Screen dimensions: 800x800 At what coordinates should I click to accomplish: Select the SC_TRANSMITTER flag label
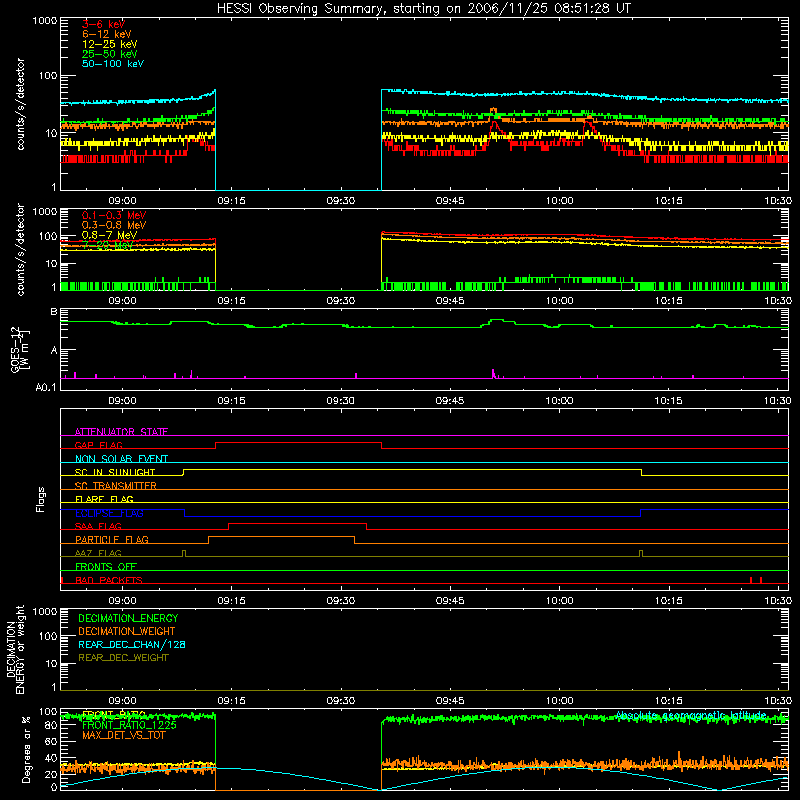click(x=116, y=486)
